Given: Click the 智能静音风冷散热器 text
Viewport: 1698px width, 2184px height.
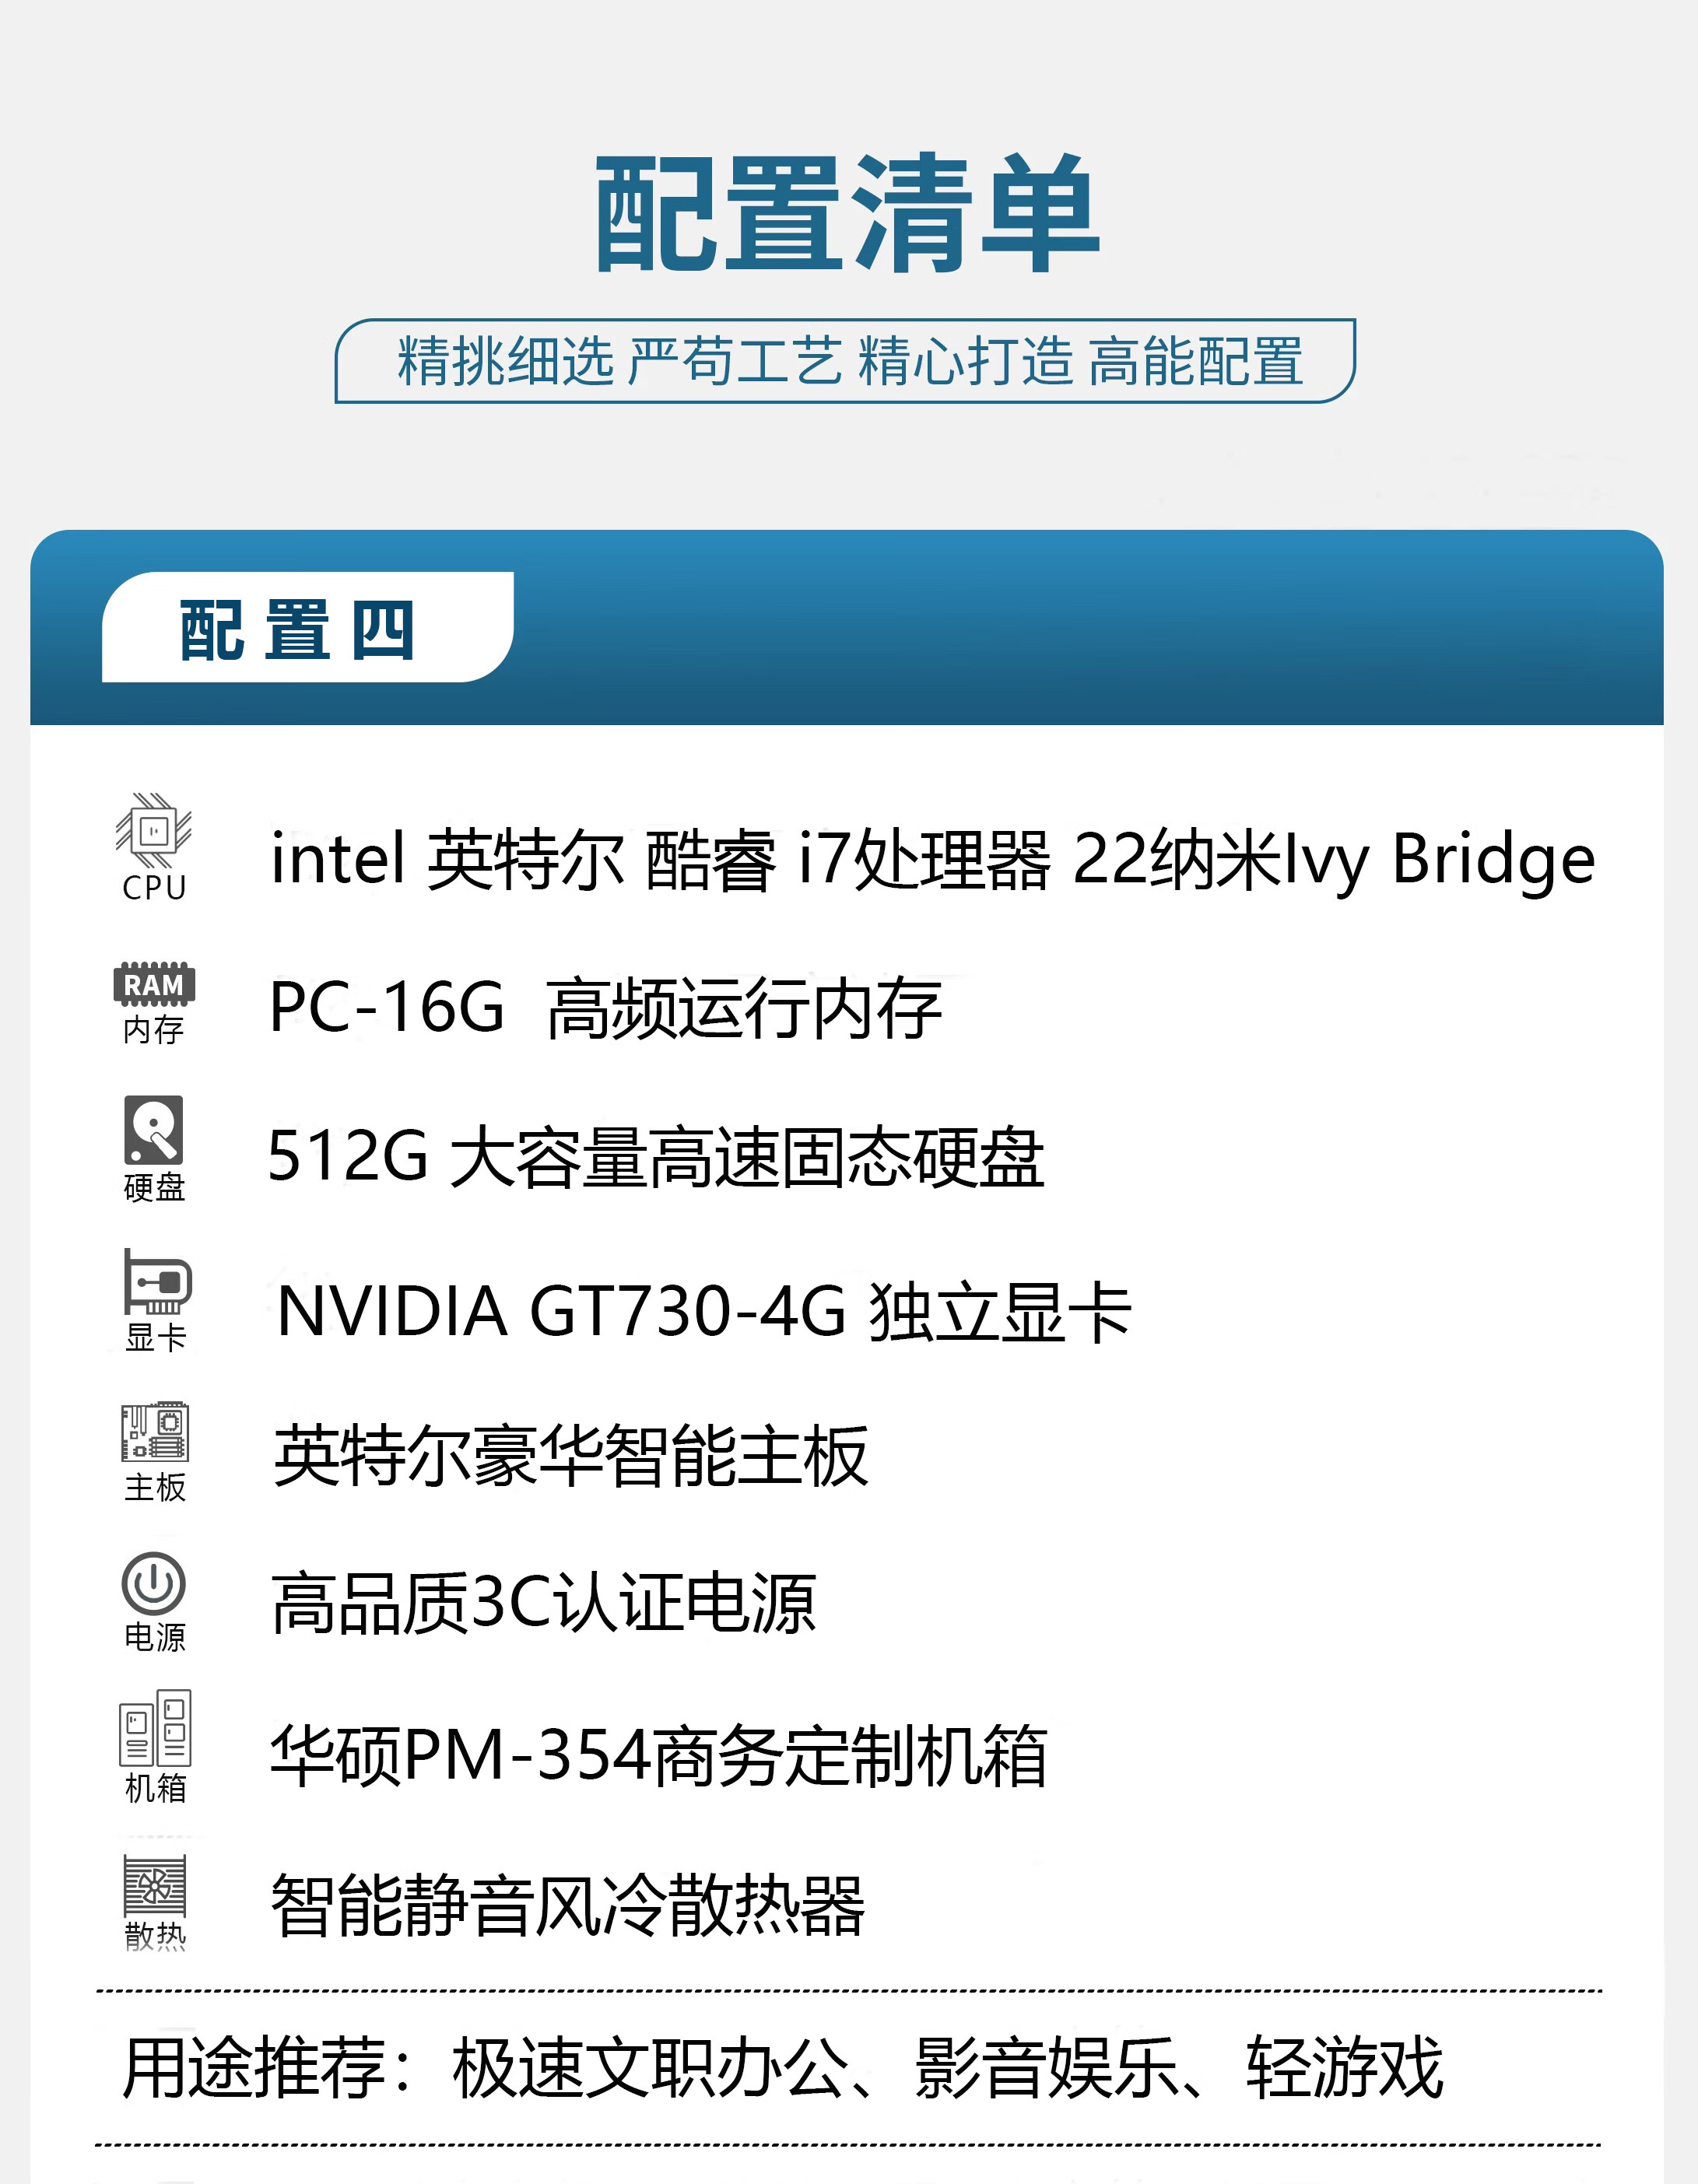Looking at the screenshot, I should tap(568, 1905).
